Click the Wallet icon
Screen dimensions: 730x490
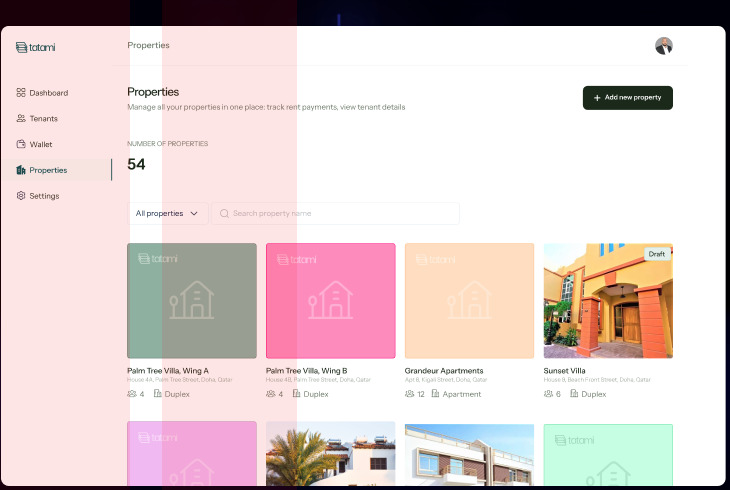[20, 143]
